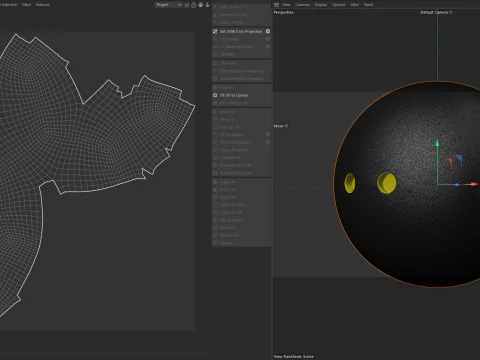Open gear options beside UV Straighten

click(268, 135)
